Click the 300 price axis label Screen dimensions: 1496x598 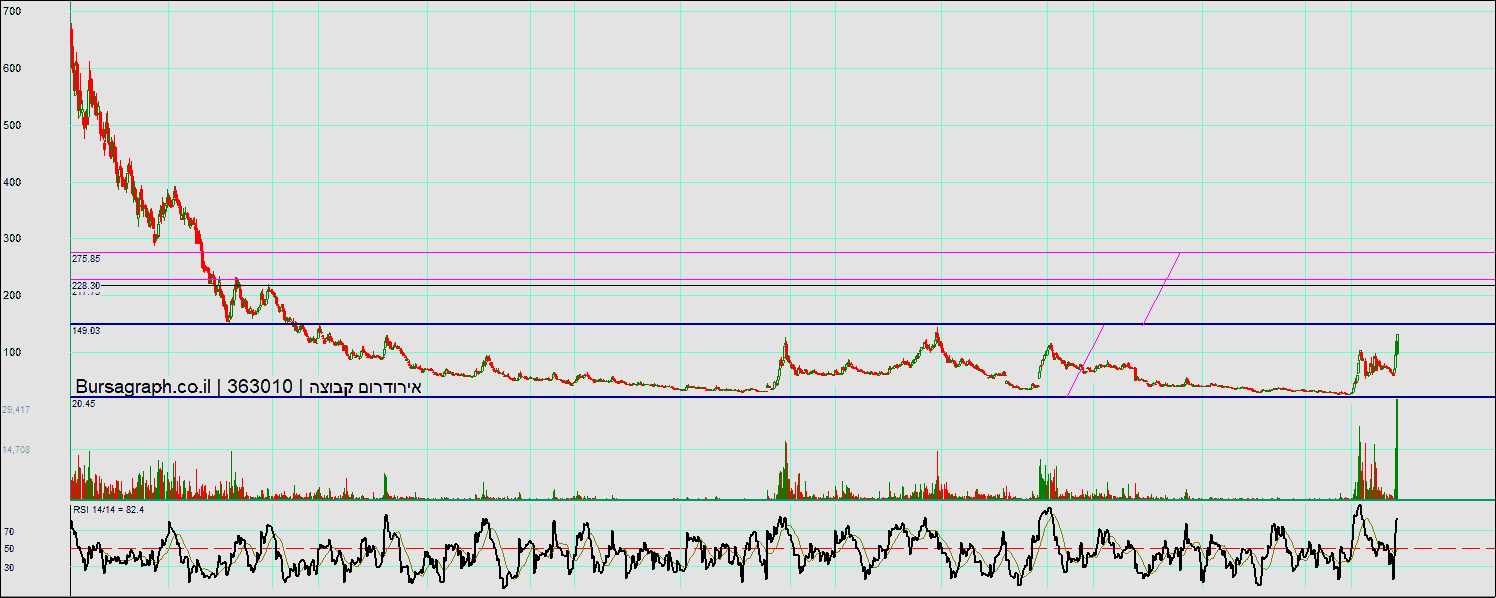tap(11, 238)
